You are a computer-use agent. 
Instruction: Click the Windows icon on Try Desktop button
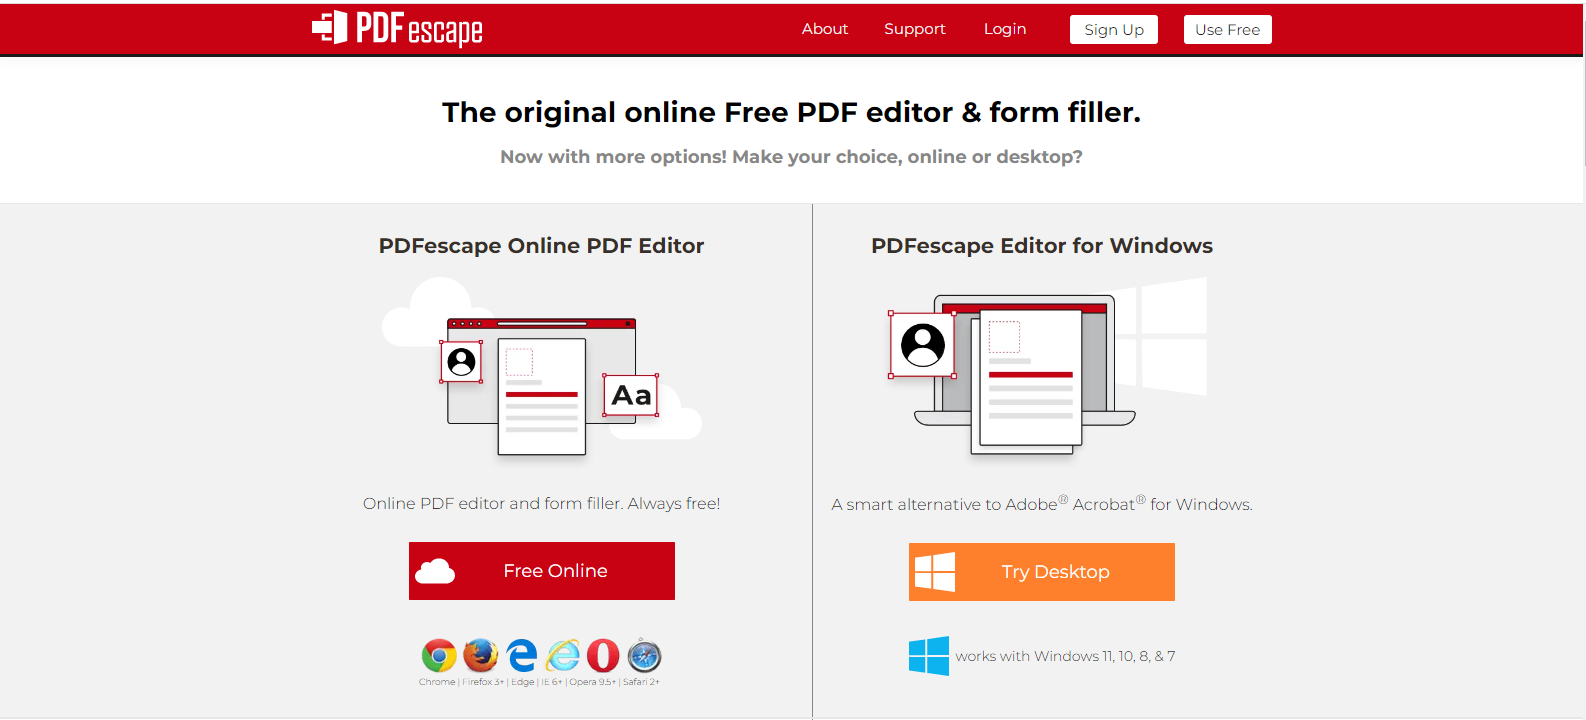pyautogui.click(x=935, y=572)
